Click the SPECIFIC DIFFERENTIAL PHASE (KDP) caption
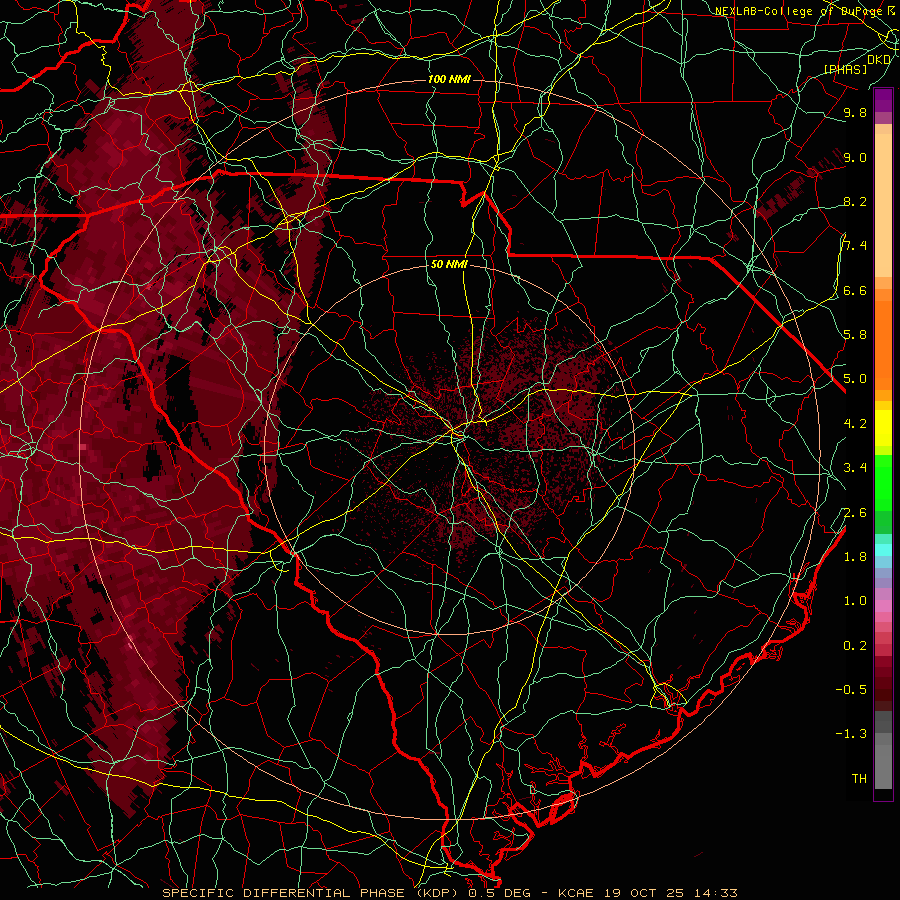This screenshot has height=900, width=900. (x=310, y=893)
